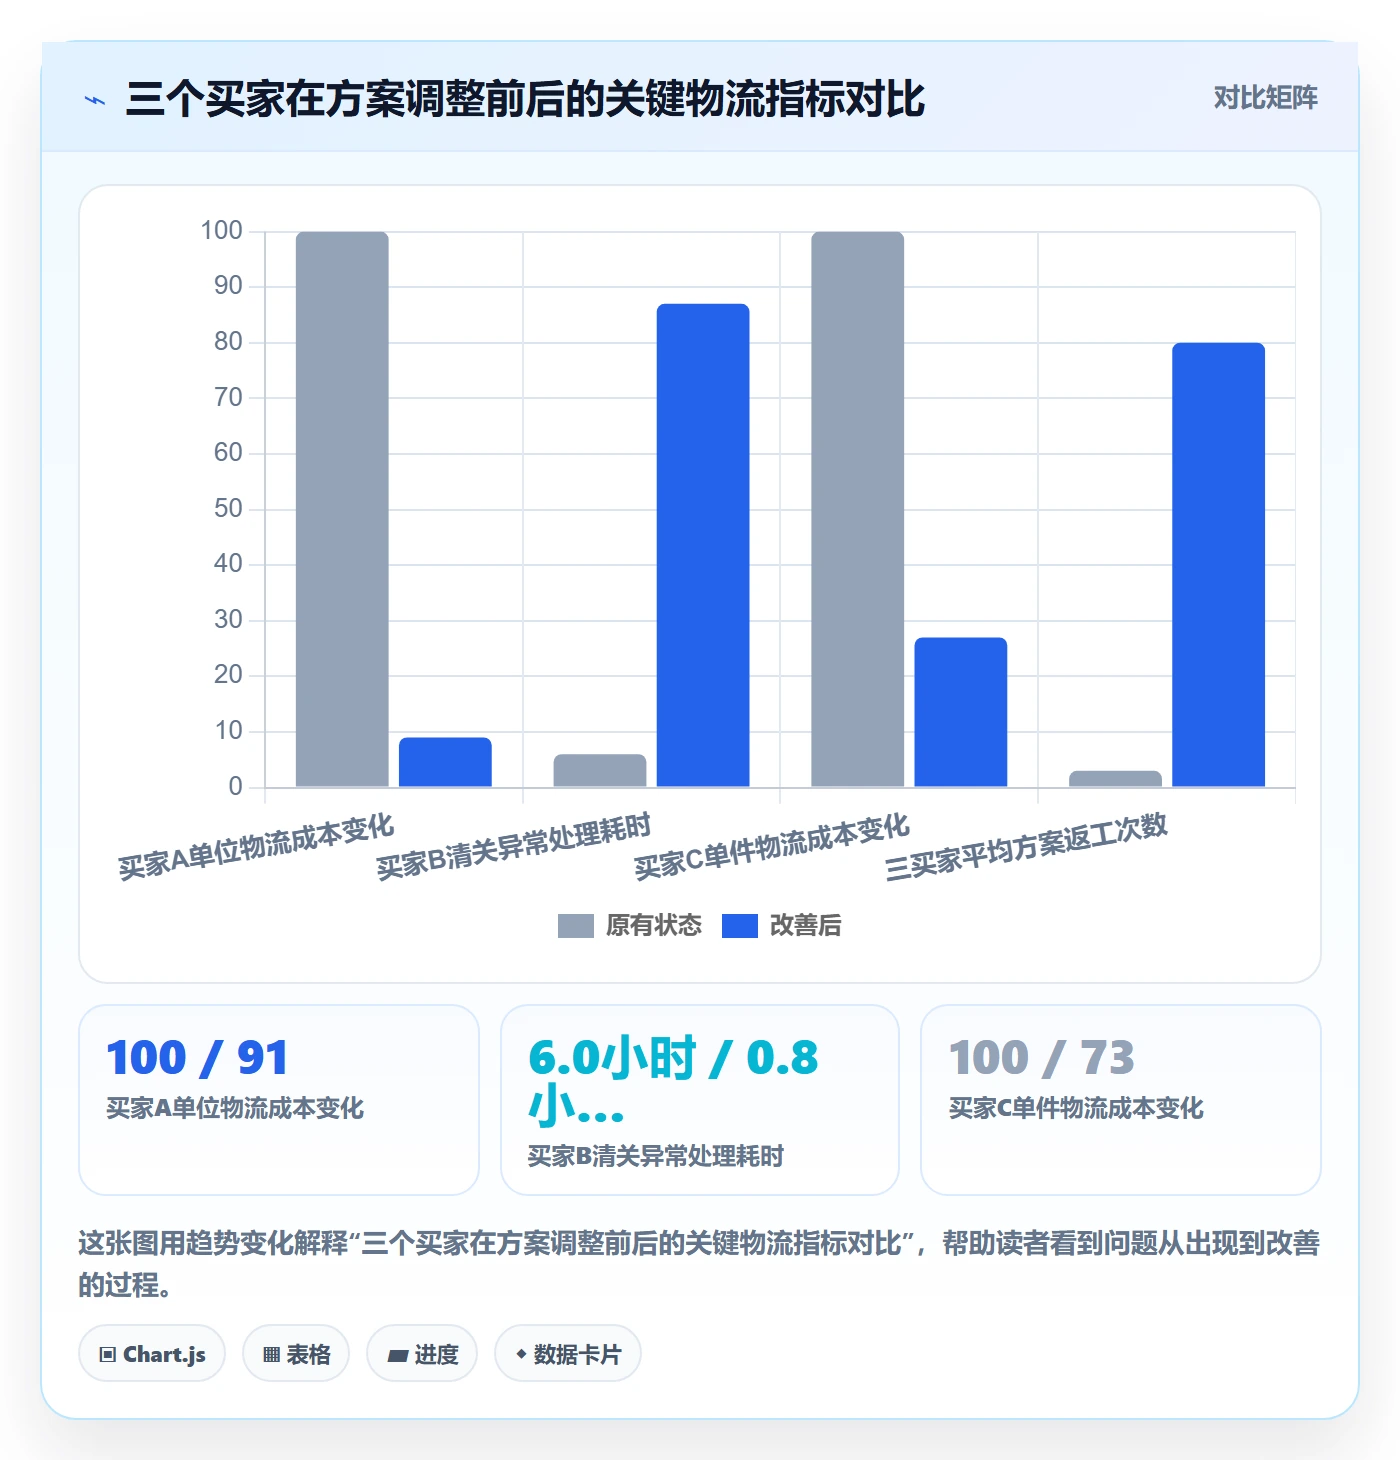Click the card caption 买家A单位物流成本变化

(235, 1108)
